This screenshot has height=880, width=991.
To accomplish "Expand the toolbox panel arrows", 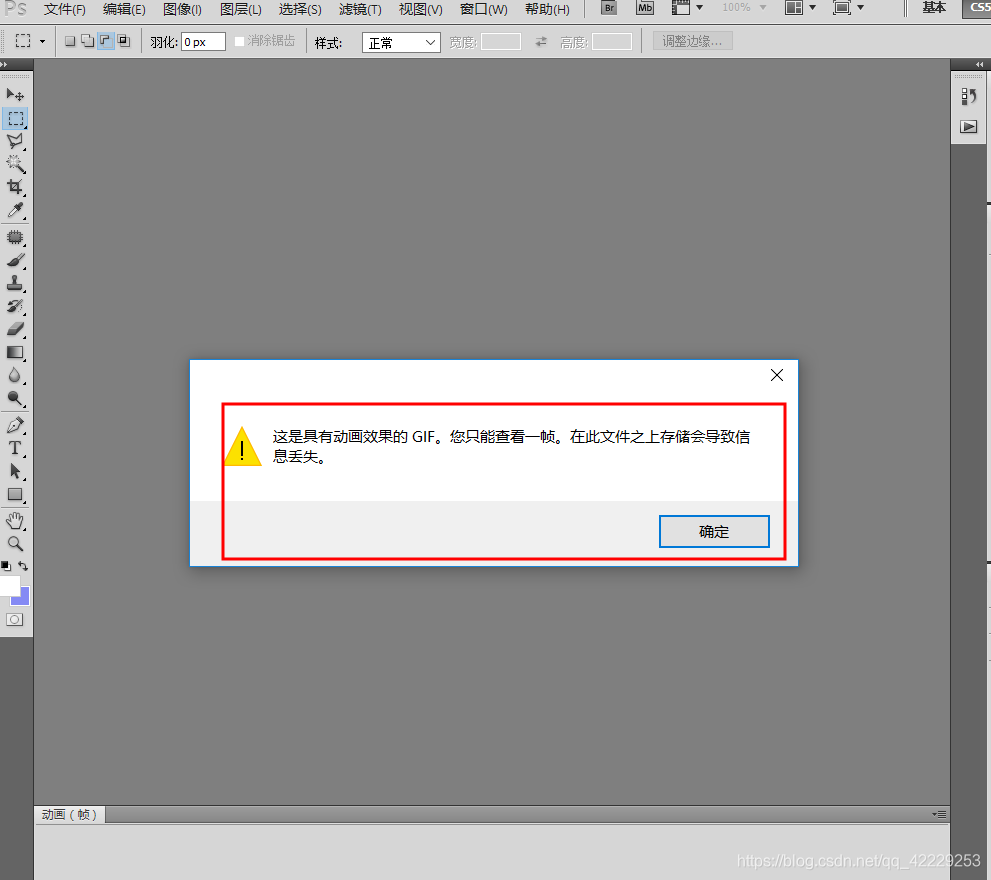I will pos(5,64).
